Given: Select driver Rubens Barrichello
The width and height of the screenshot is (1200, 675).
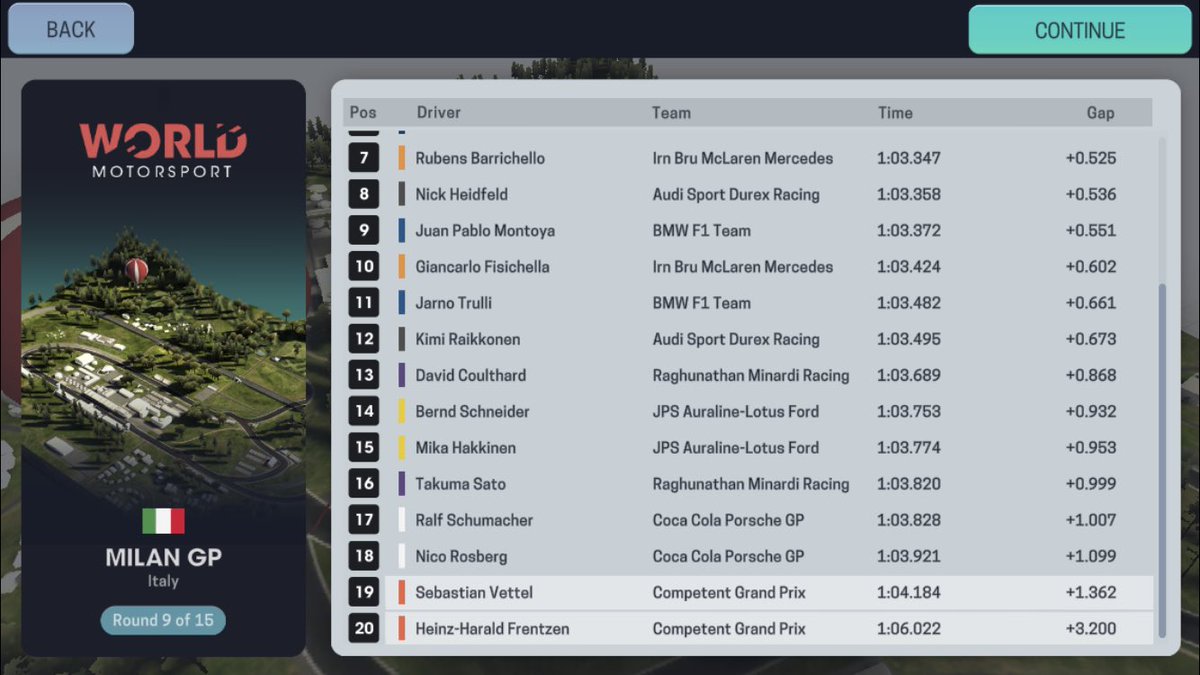Looking at the screenshot, I should [480, 158].
